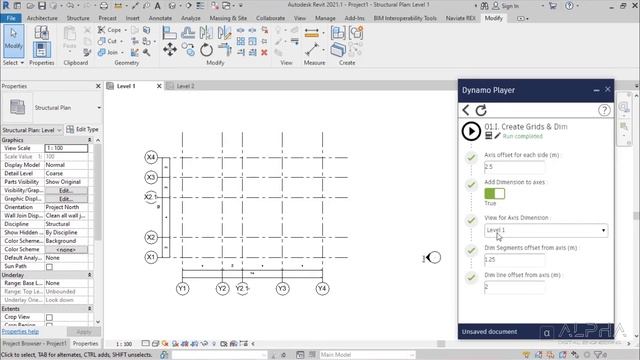Screen dimensions: 640x360
Task: Click the Aligned Dimension measure icon
Action: 311,33
